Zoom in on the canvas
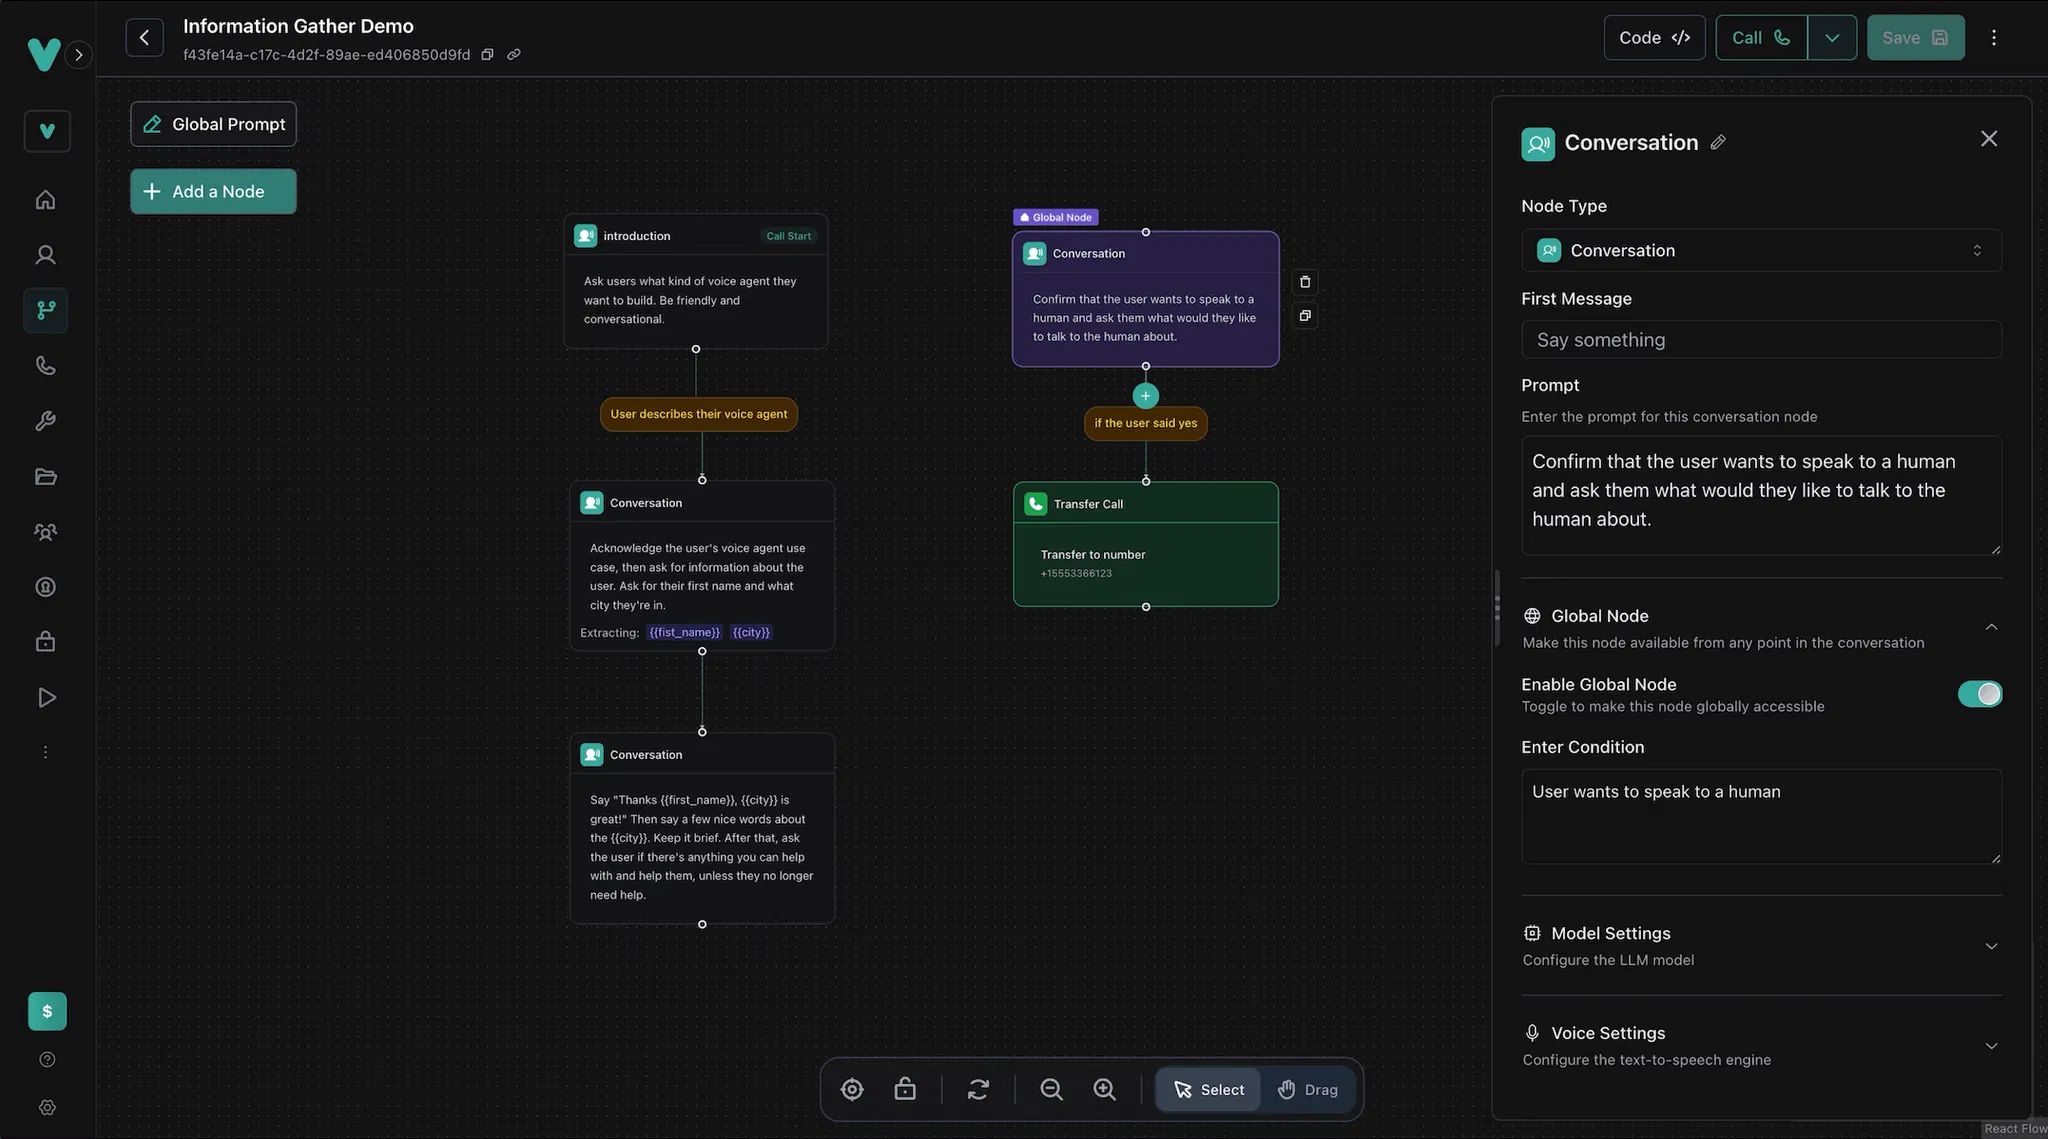Image resolution: width=2048 pixels, height=1139 pixels. [x=1104, y=1089]
